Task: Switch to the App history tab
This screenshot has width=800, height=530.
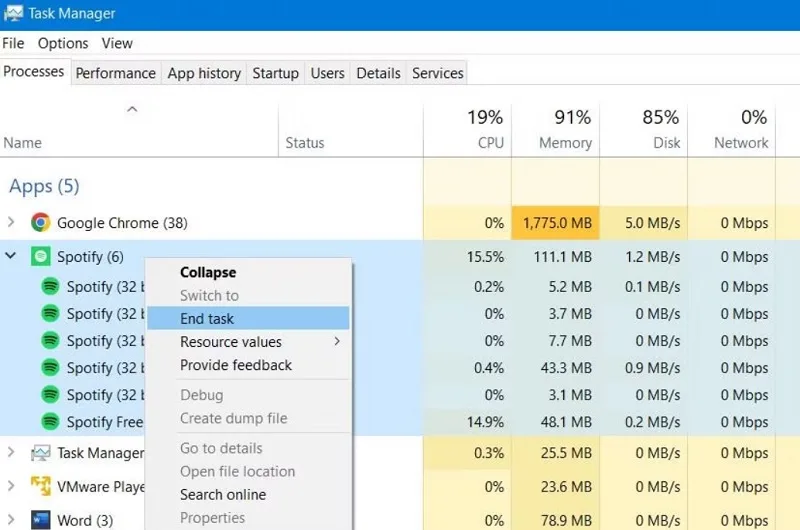Action: tap(204, 73)
